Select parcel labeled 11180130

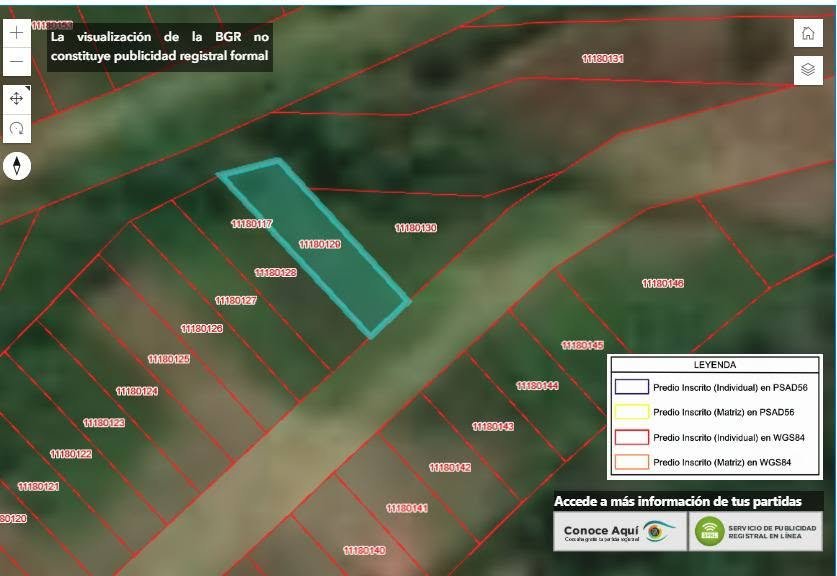[416, 228]
